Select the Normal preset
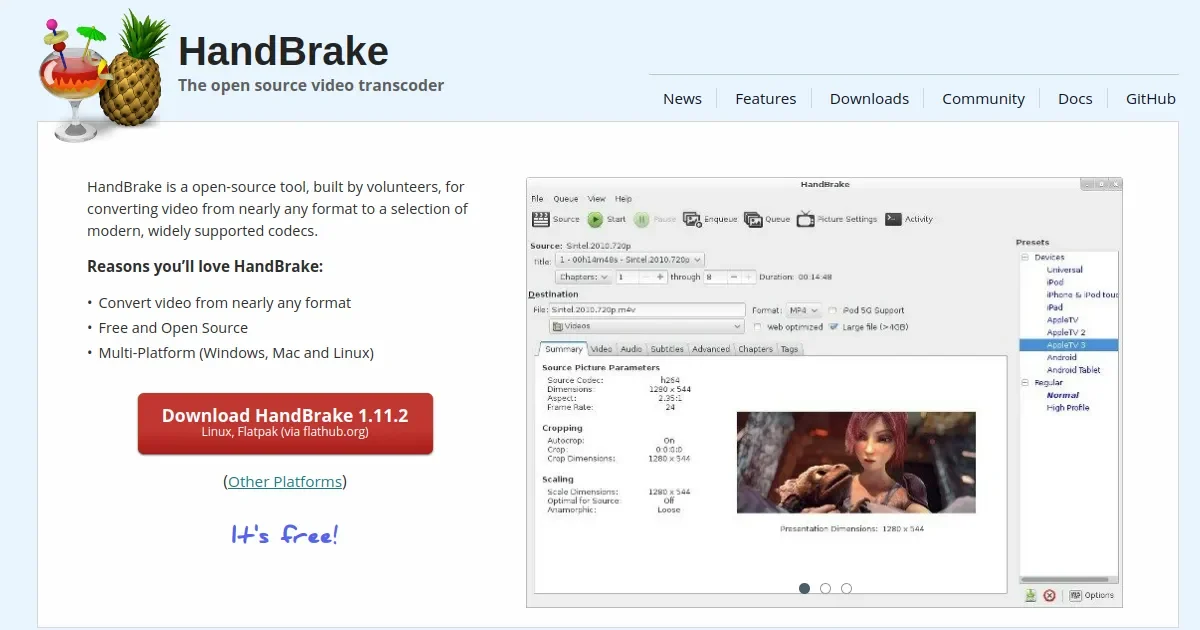Image resolution: width=1200 pixels, height=630 pixels. 1062,395
